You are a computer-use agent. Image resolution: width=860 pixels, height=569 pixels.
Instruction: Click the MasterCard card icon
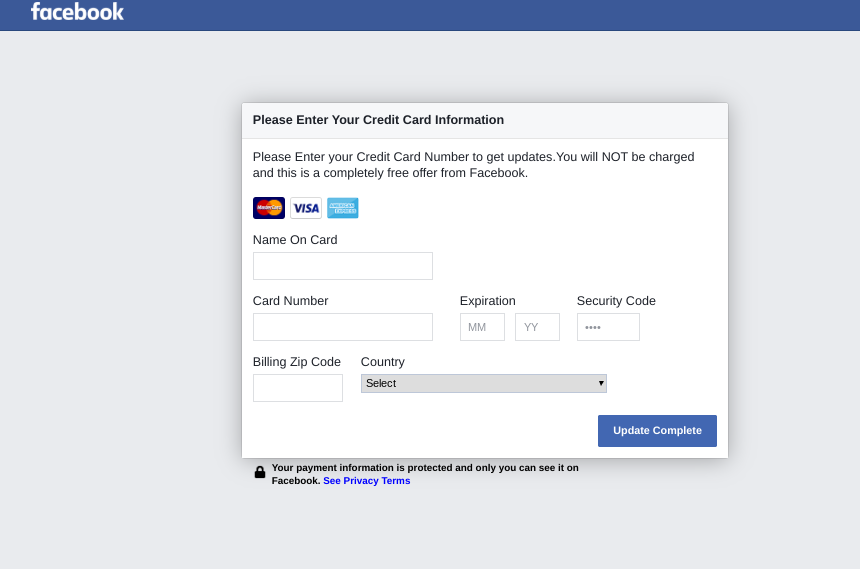(269, 208)
